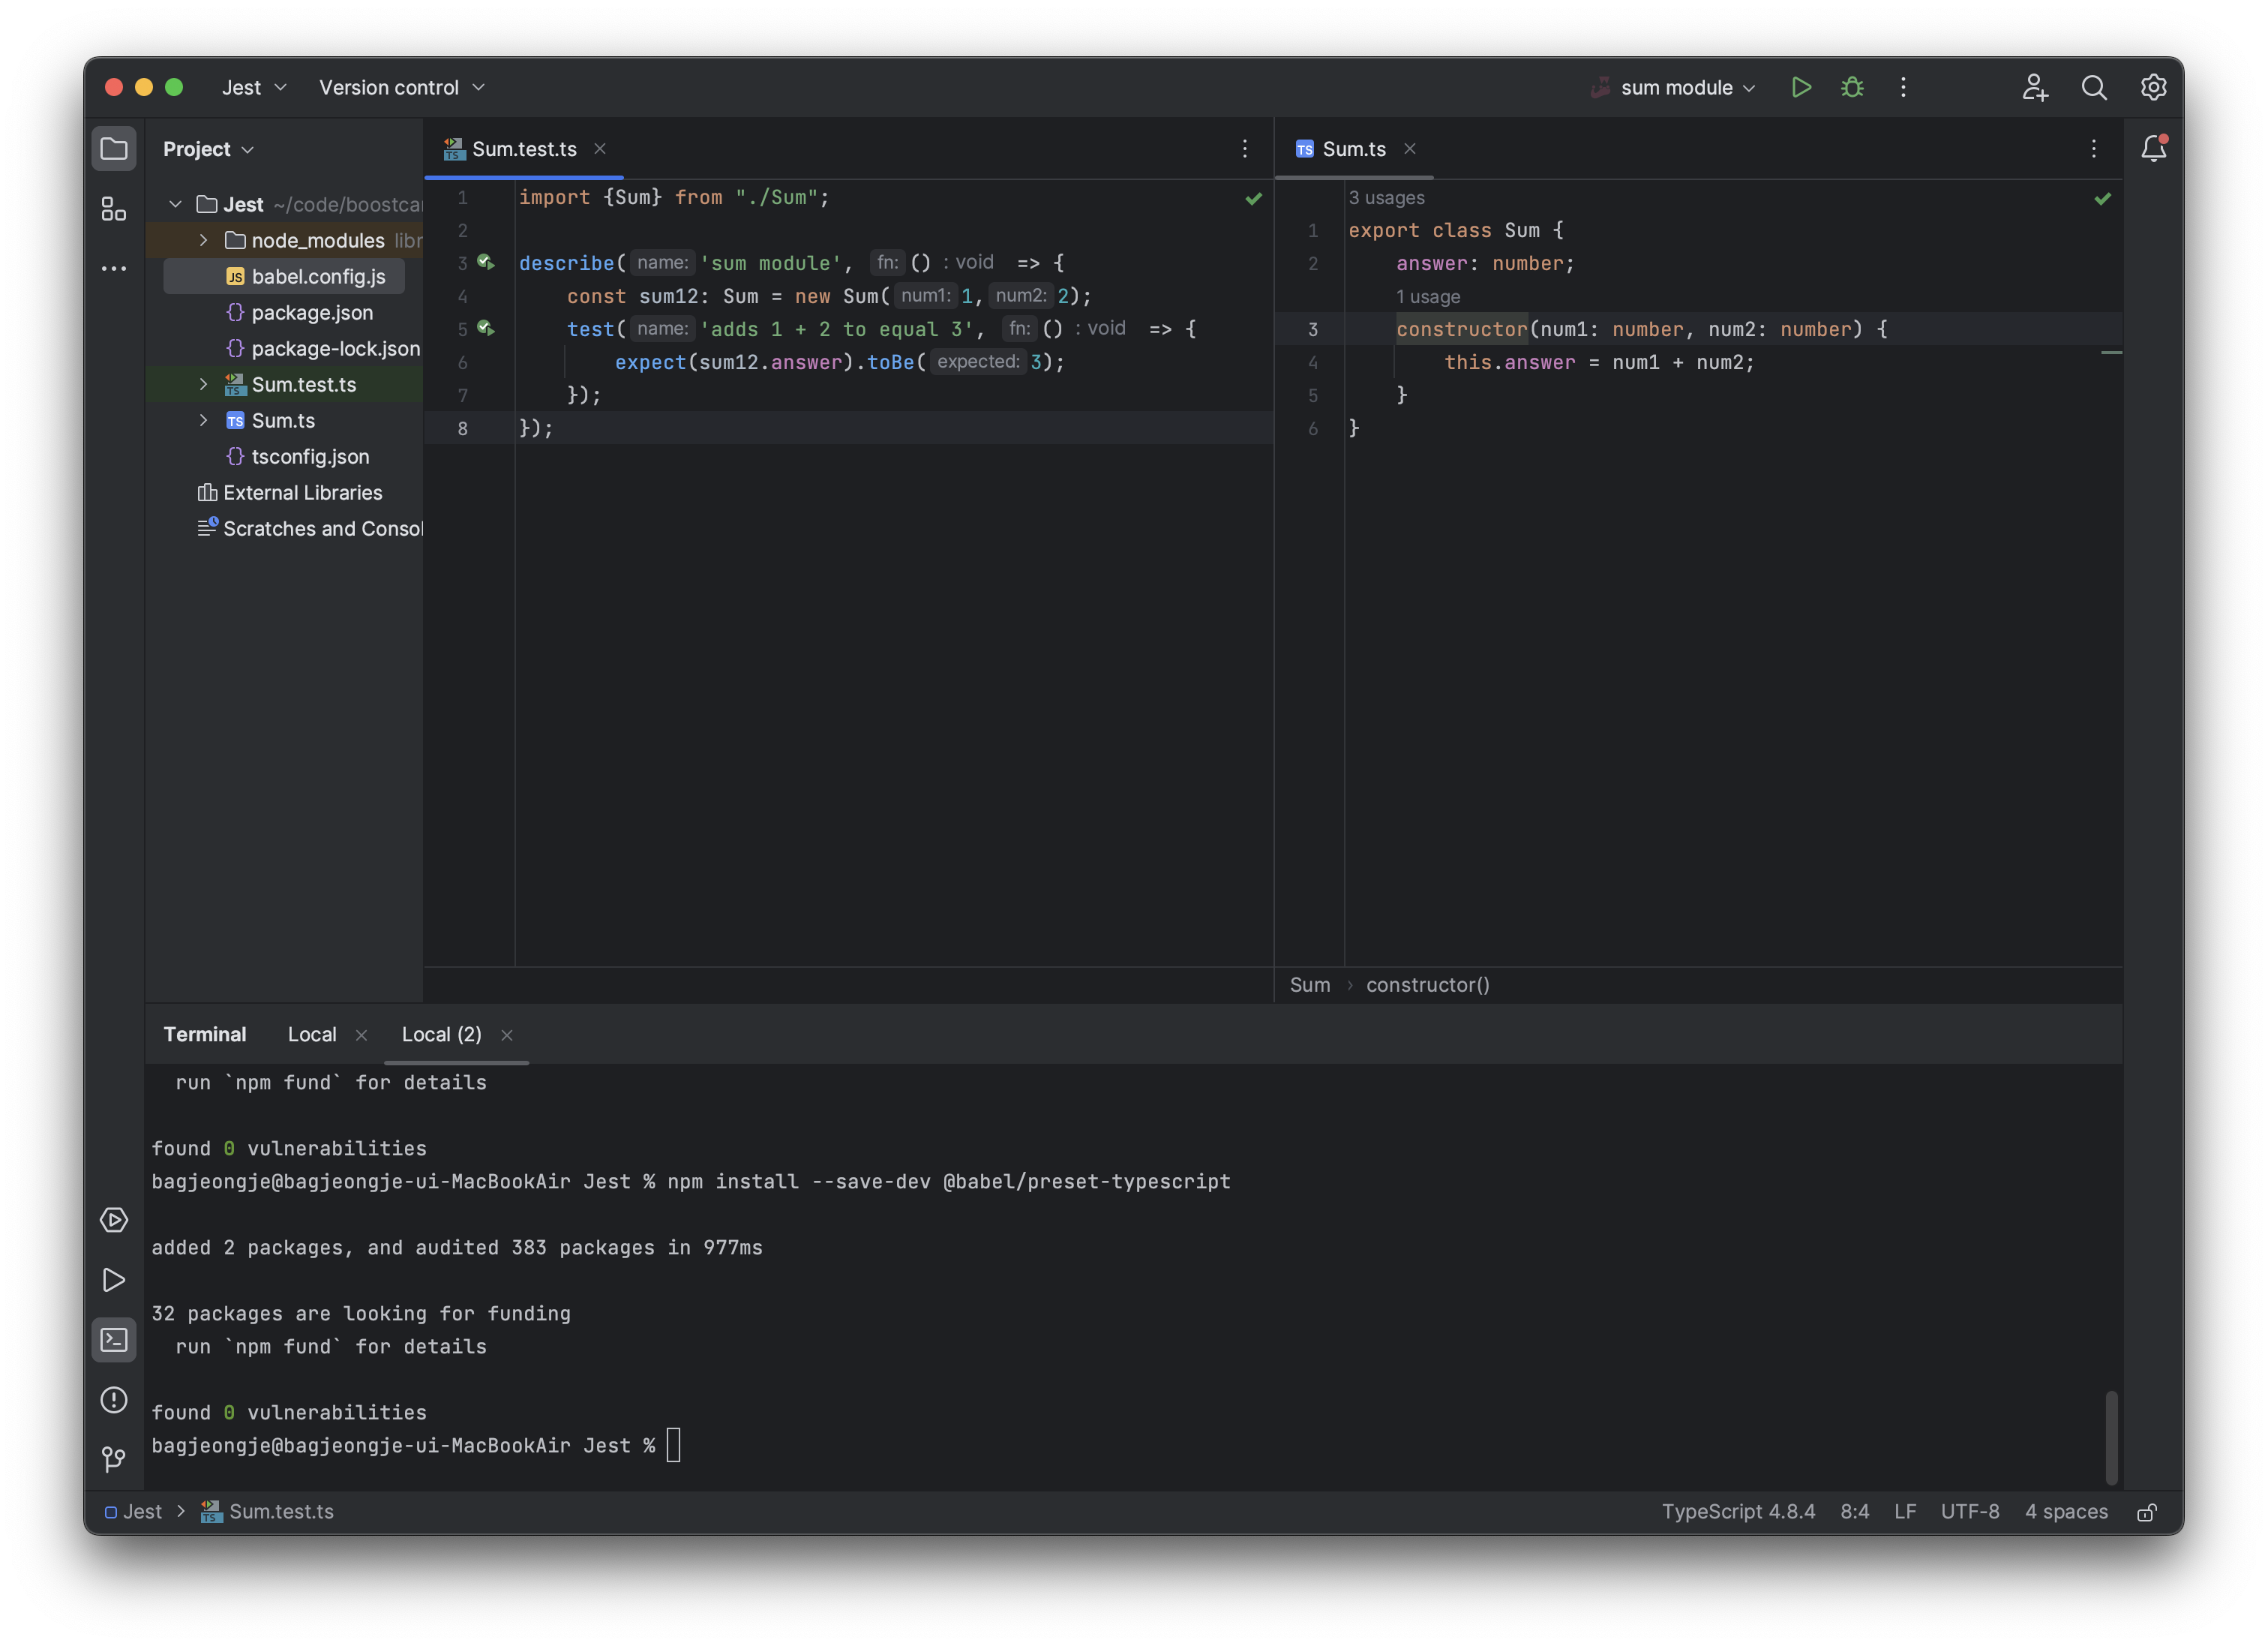The image size is (2268, 1646).
Task: Click the terminal vertical scrollbar
Action: 2111,1437
